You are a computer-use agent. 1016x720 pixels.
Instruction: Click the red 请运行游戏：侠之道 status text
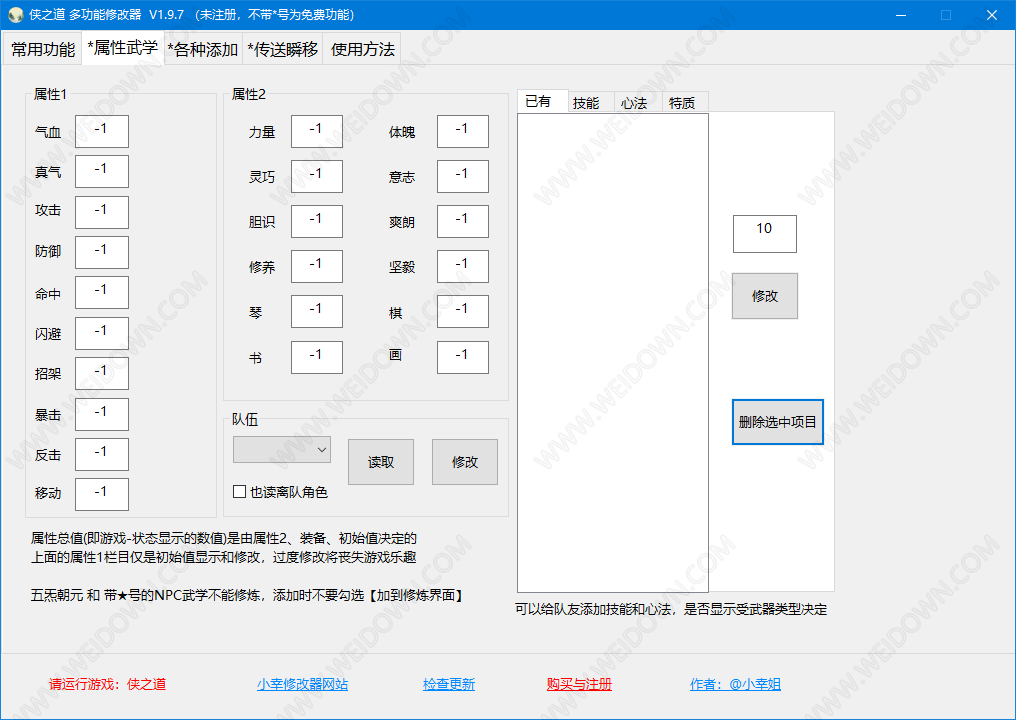click(x=108, y=684)
